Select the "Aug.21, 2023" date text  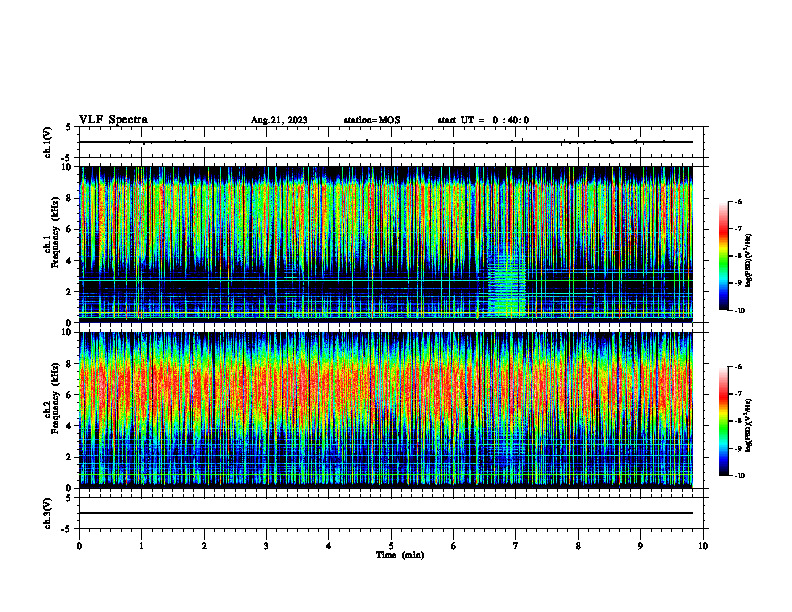(279, 120)
